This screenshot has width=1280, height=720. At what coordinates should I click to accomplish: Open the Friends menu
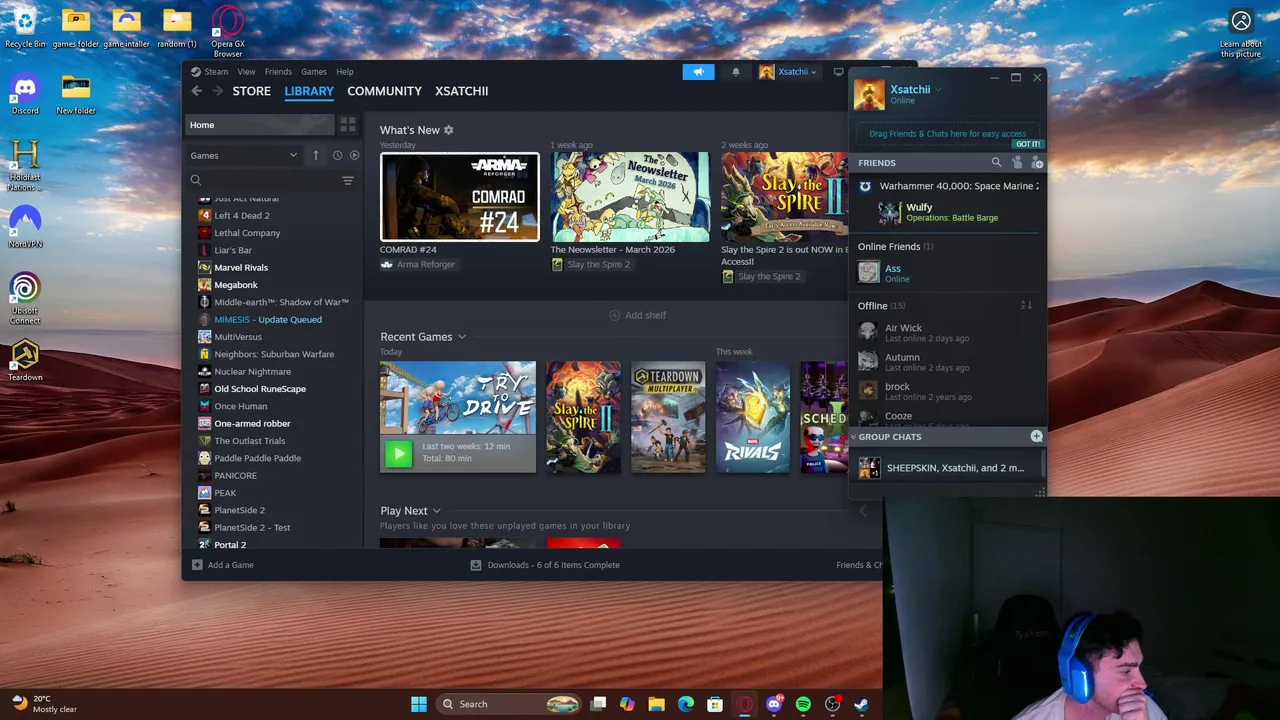(278, 72)
